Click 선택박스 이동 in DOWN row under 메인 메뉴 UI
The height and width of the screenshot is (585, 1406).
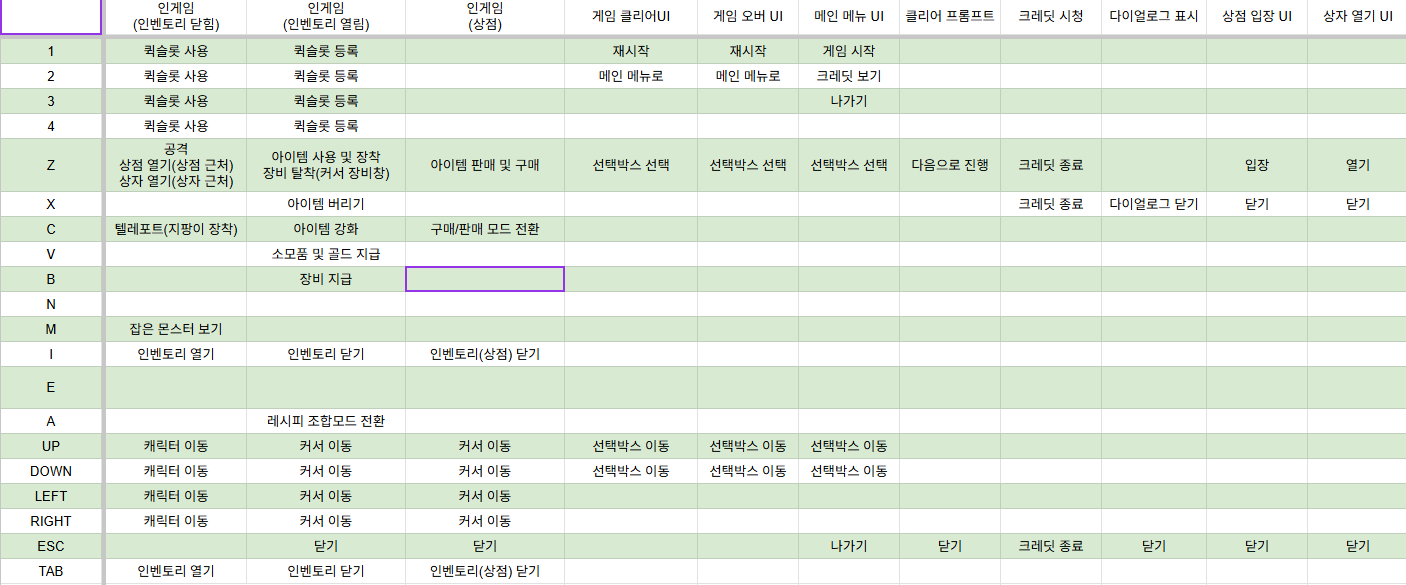[x=849, y=471]
